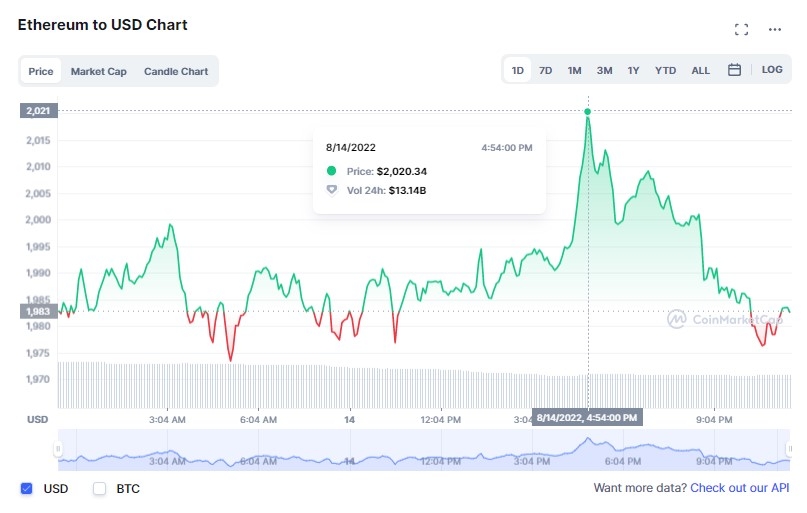Select the YTD time range

pyautogui.click(x=665, y=70)
